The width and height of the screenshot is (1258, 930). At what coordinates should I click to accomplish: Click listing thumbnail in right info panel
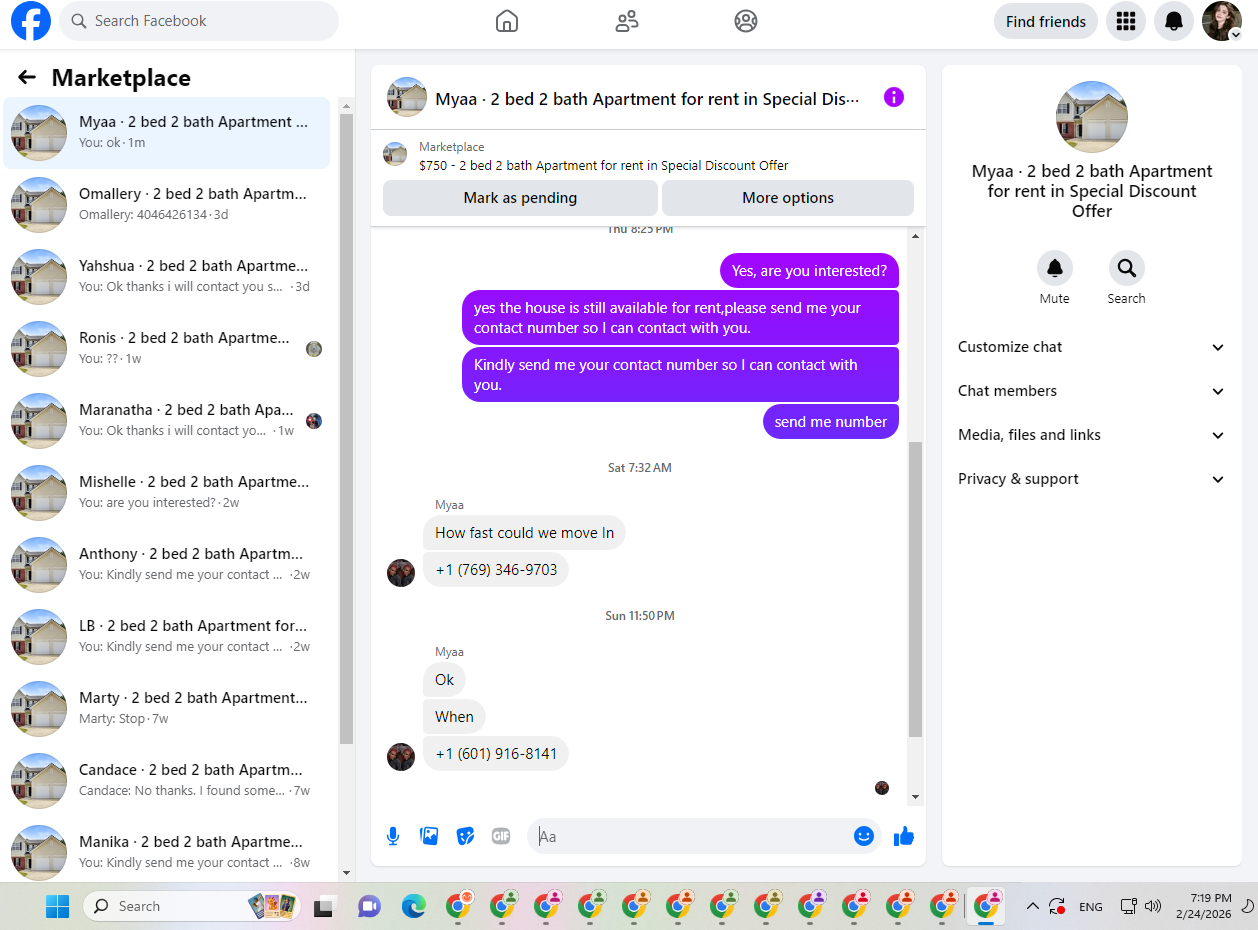pyautogui.click(x=1092, y=117)
